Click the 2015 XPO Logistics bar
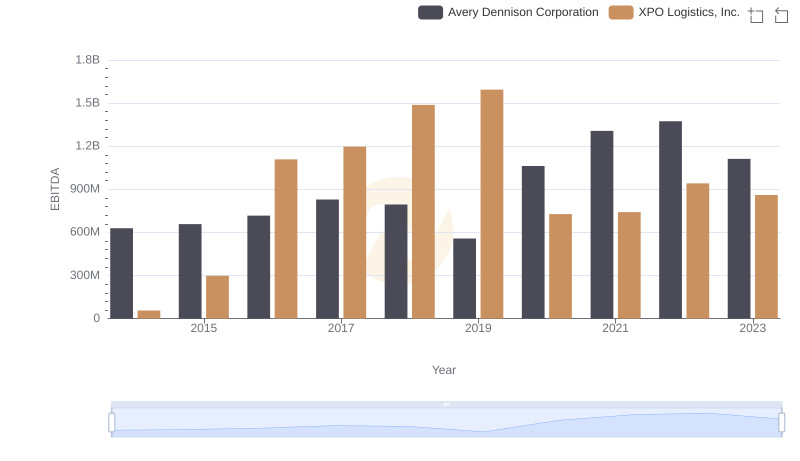The height and width of the screenshot is (461, 800). pos(217,297)
